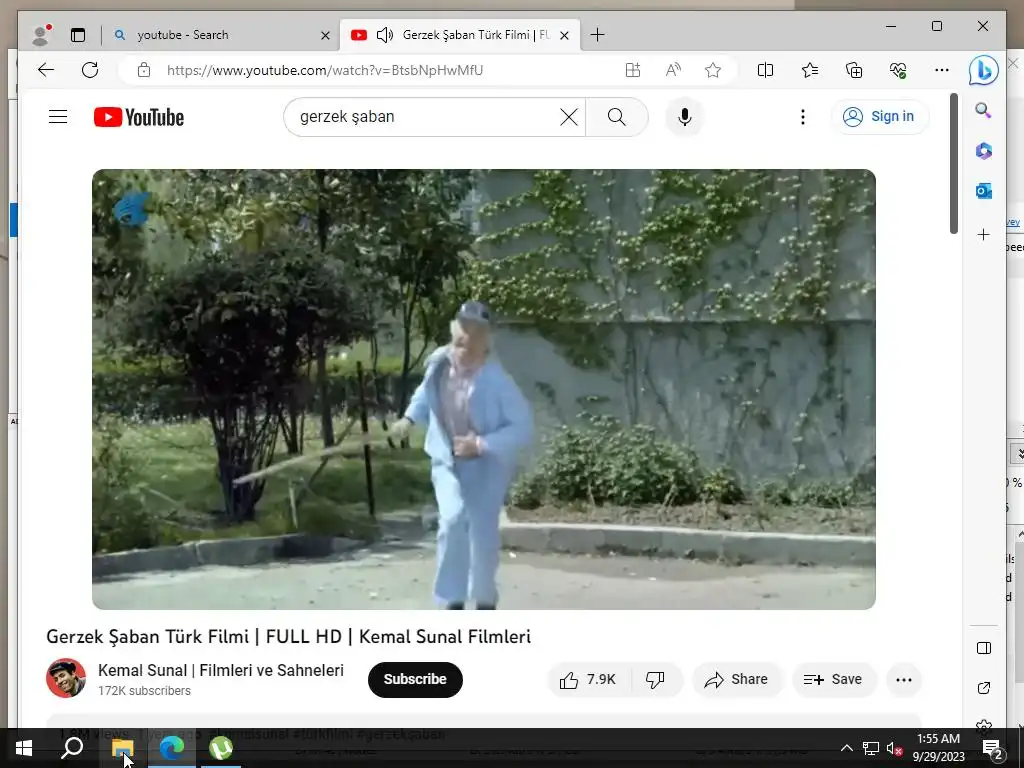Close the youtube - Search tab

point(325,35)
